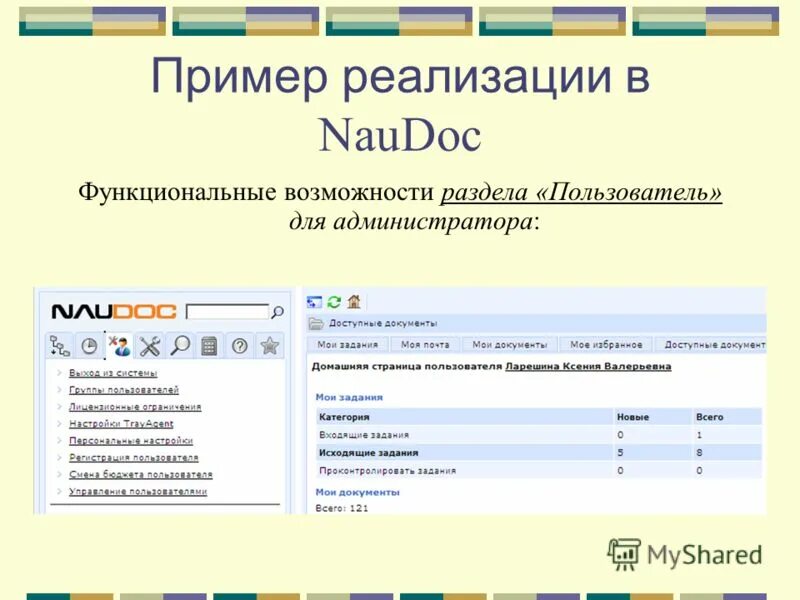Screen dimensions: 800x600
Task: Select the magnifier search icon in sidebar
Action: [x=179, y=347]
